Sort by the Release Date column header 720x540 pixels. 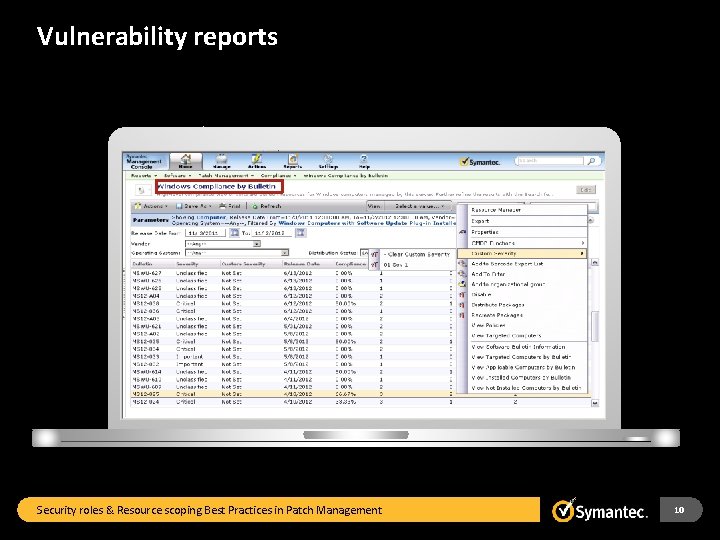(302, 264)
